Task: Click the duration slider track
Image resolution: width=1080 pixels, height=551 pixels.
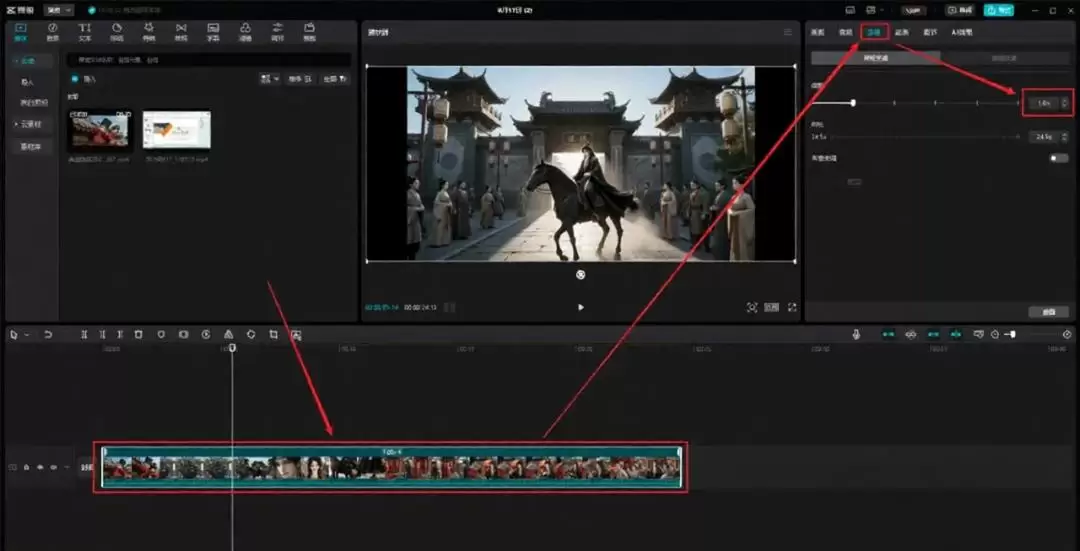Action: (x=926, y=137)
